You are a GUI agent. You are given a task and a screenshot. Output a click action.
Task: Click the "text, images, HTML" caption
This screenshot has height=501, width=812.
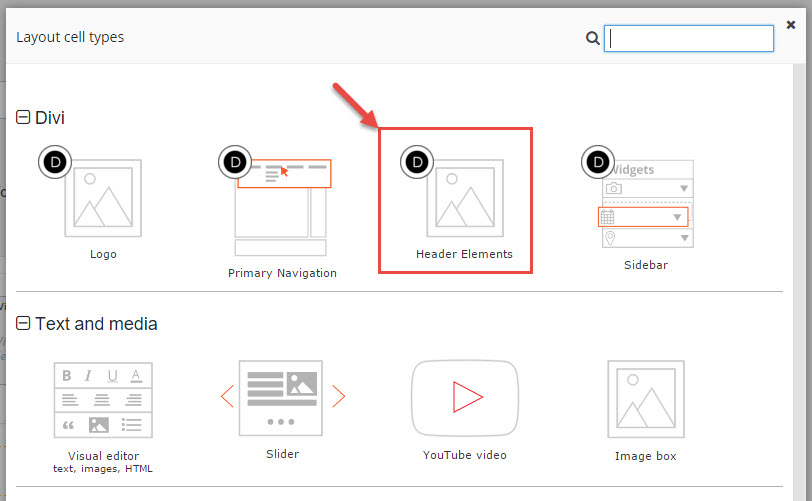point(103,469)
